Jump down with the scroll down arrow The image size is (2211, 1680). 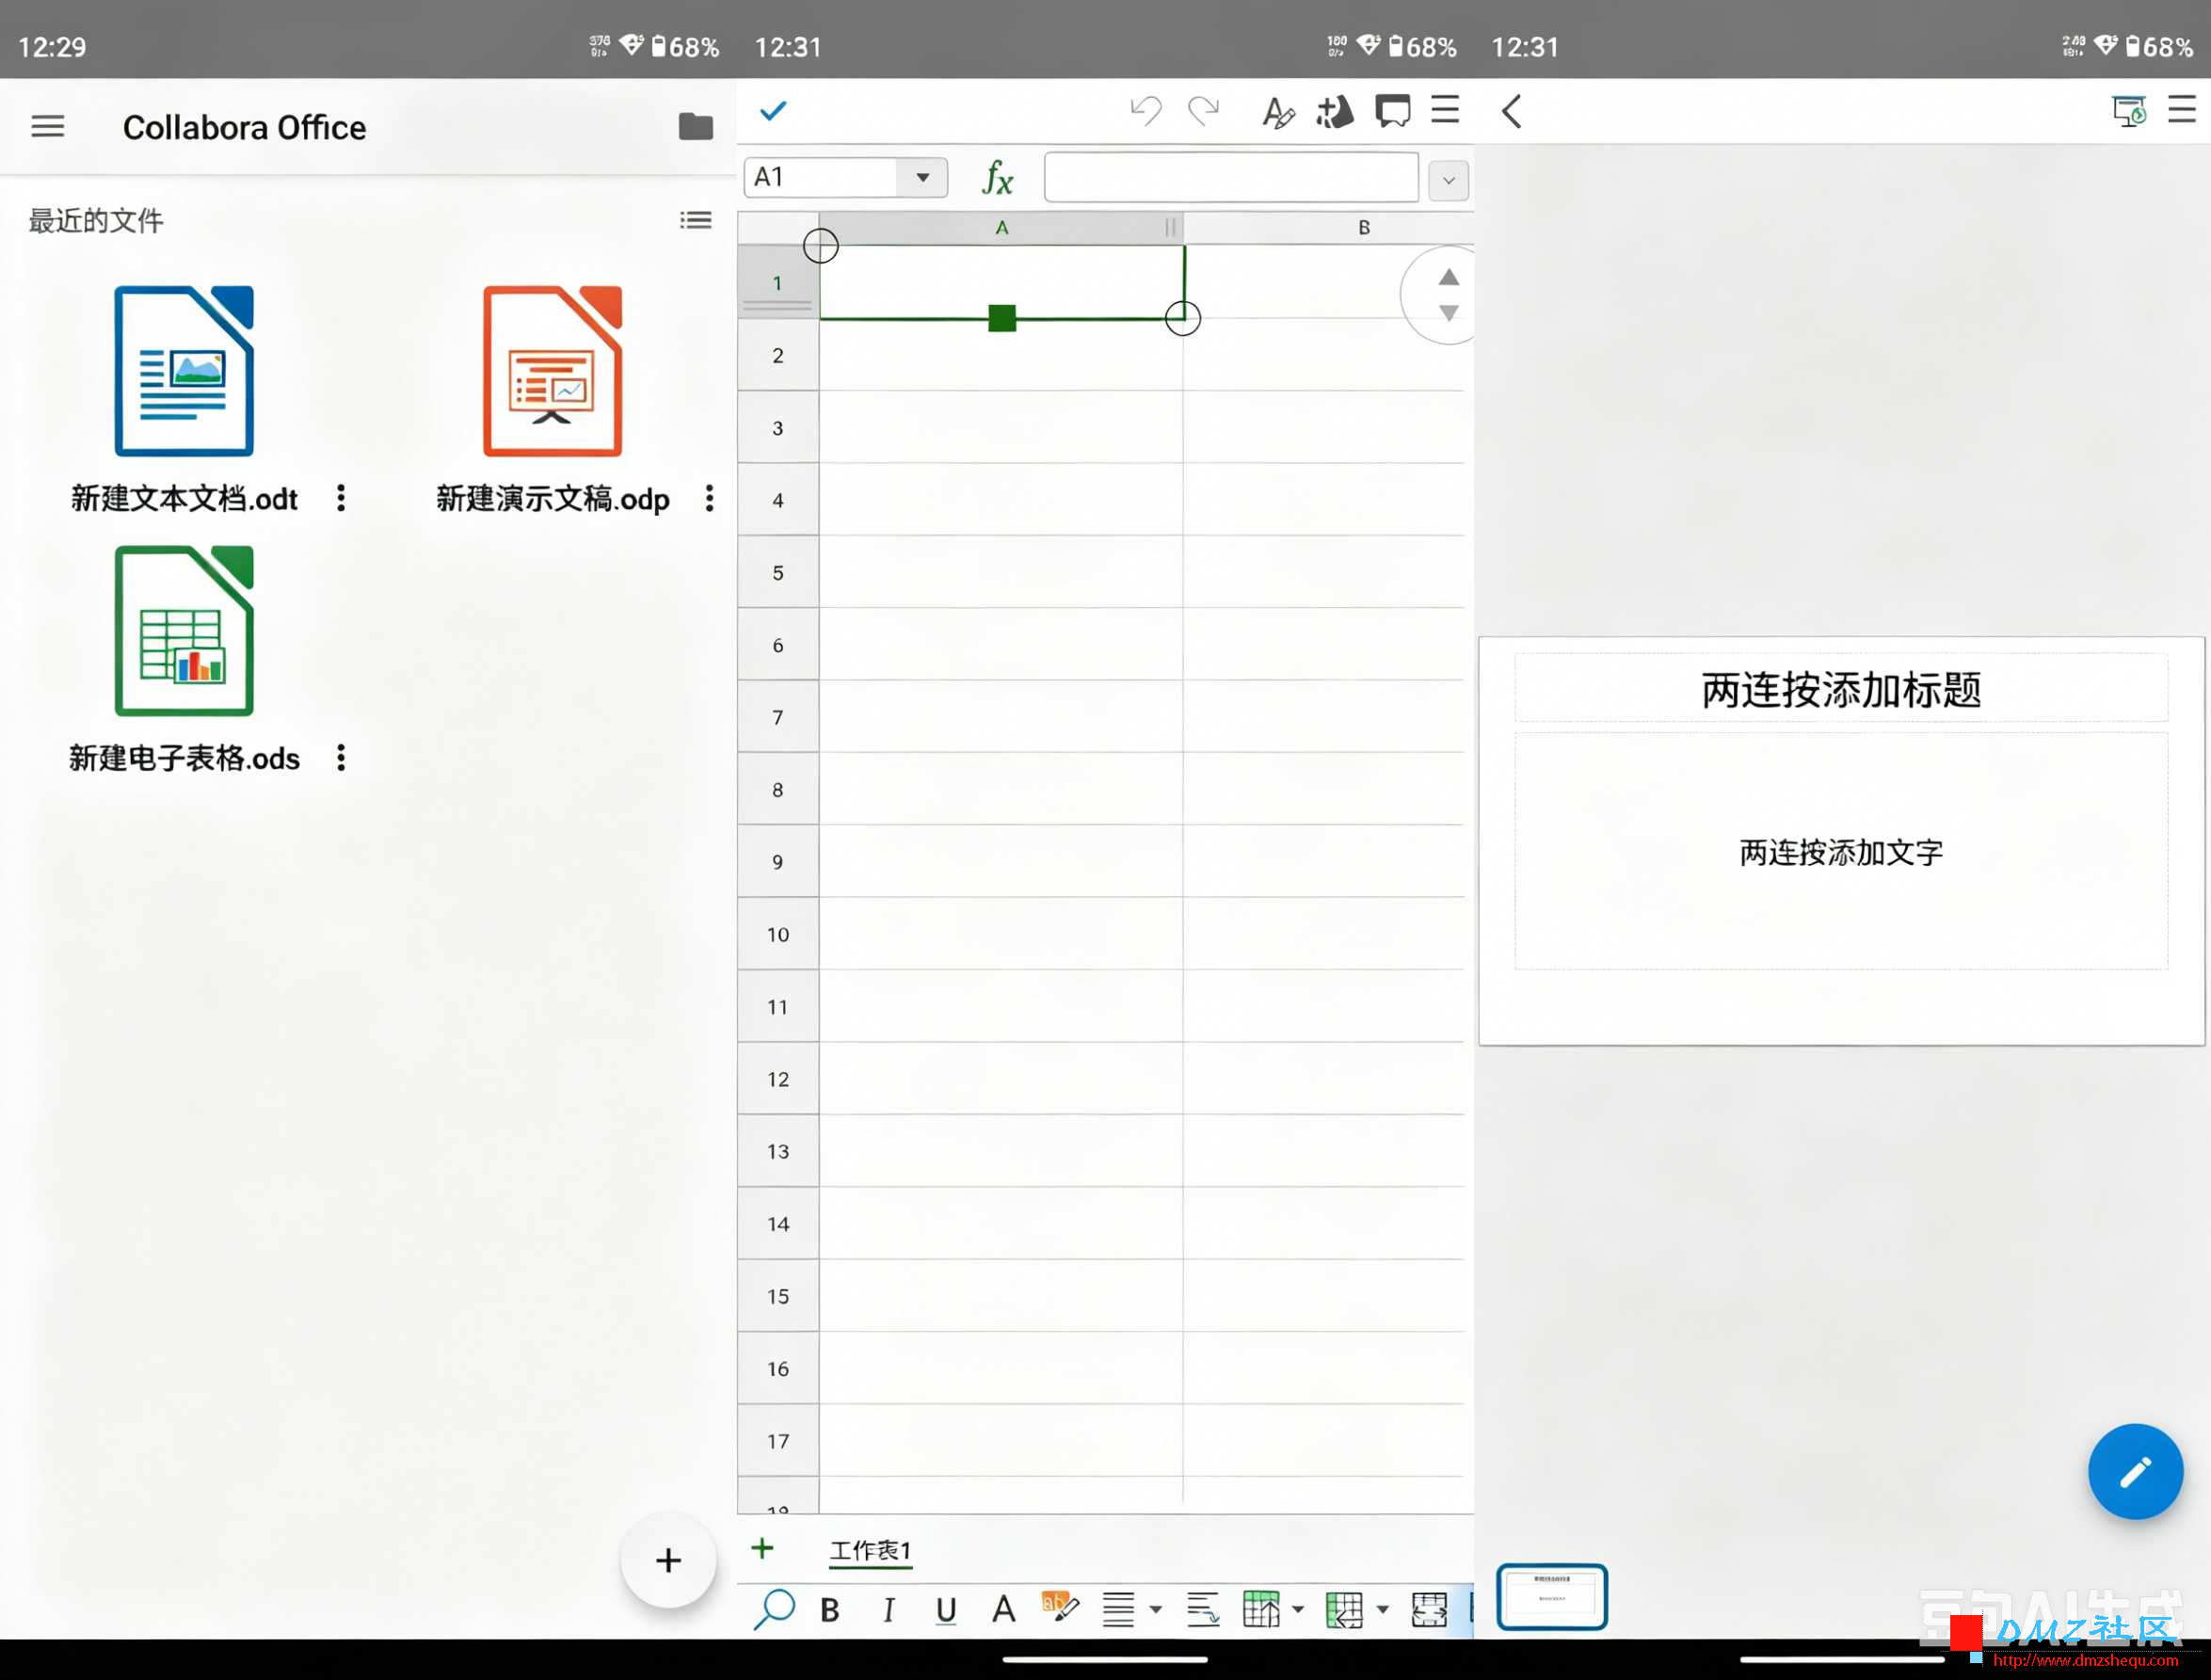[1448, 313]
